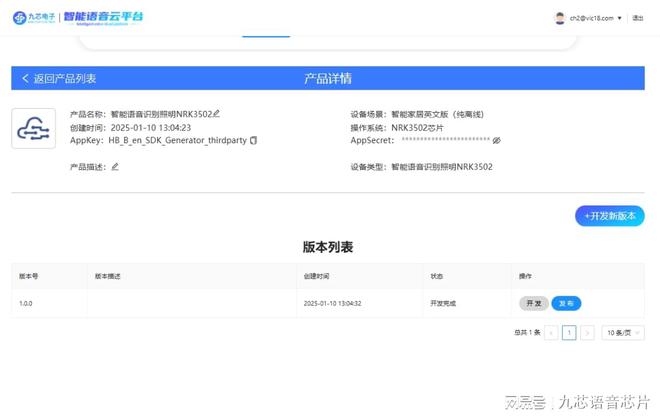Image resolution: width=660 pixels, height=418 pixels.
Task: Click the 九芯电子 logo in header
Action: pos(34,18)
